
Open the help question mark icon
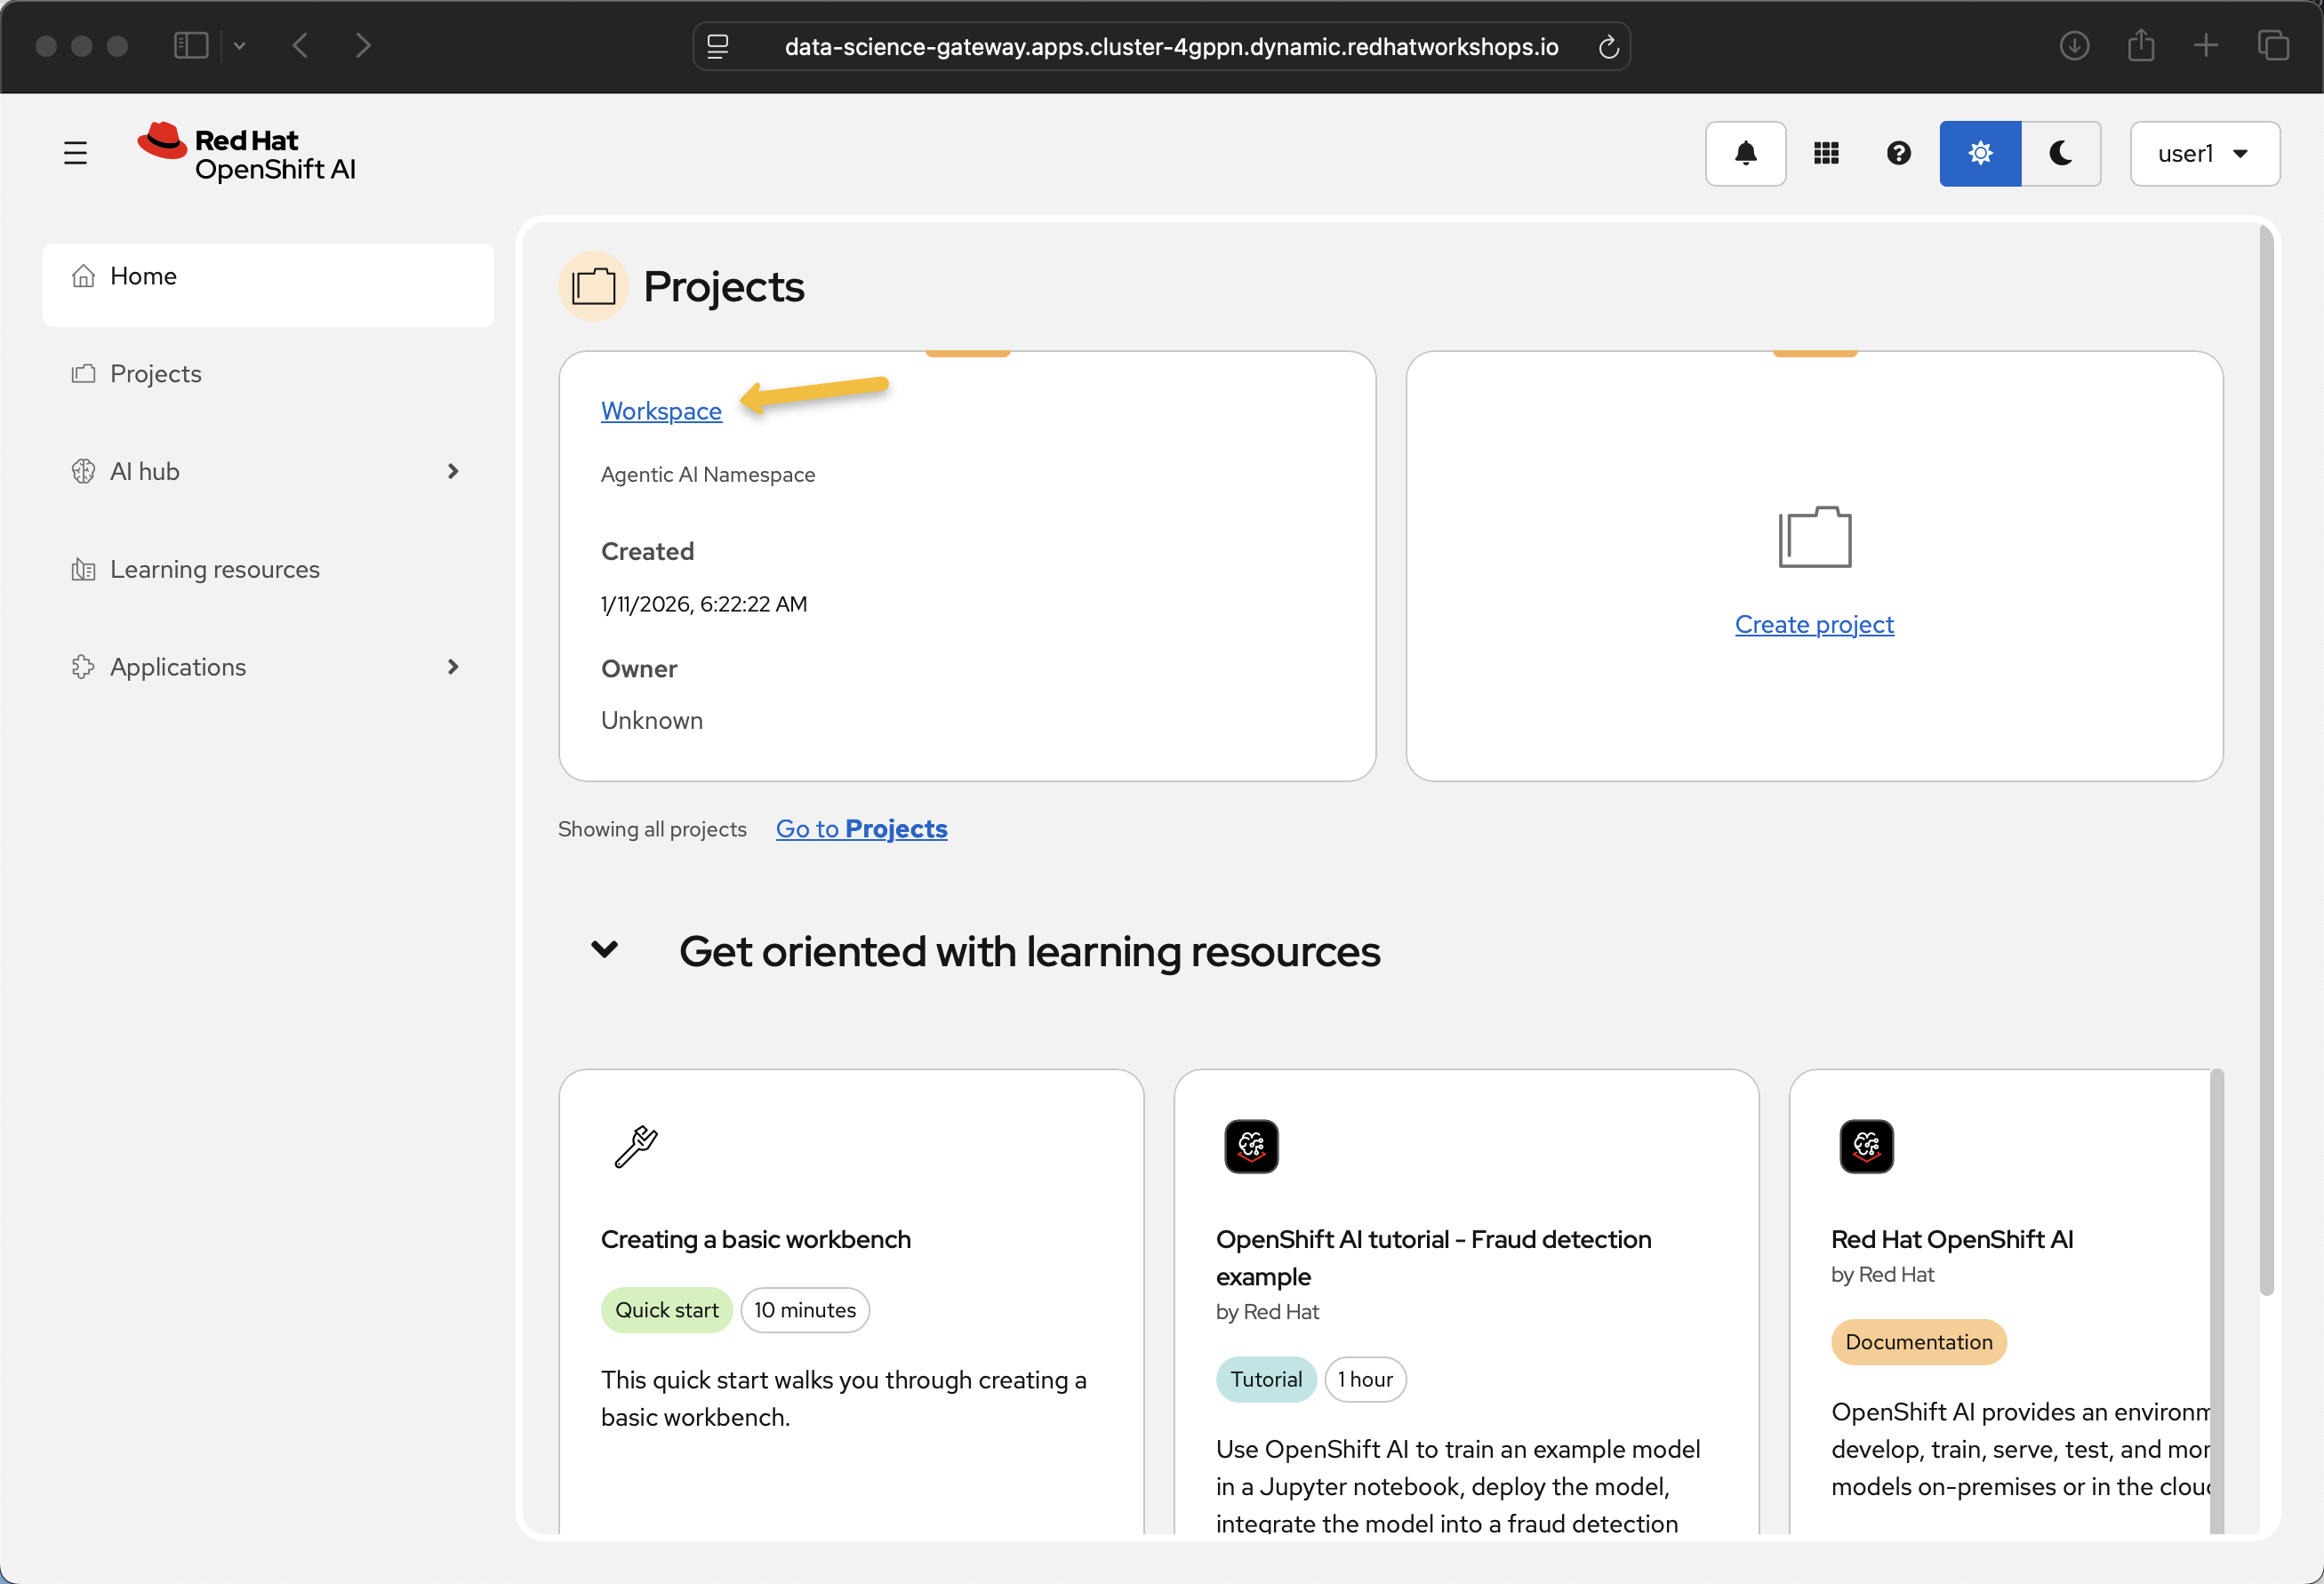pyautogui.click(x=1899, y=153)
